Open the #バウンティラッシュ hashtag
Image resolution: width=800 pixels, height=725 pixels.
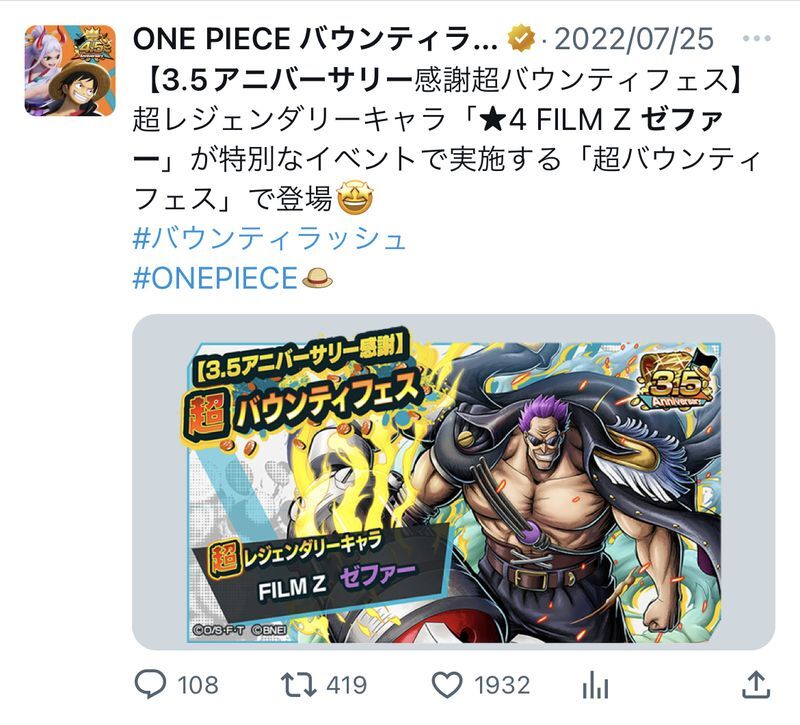pyautogui.click(x=269, y=239)
